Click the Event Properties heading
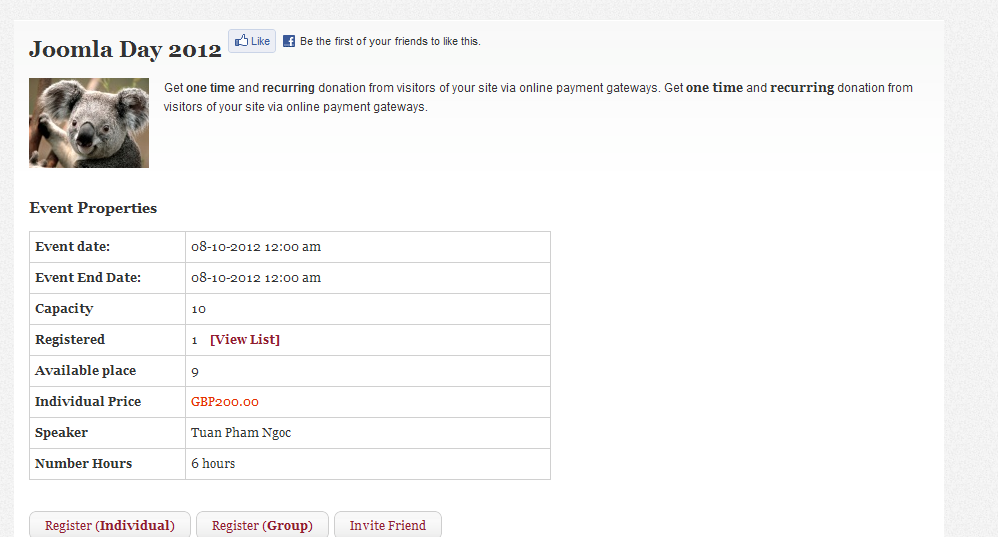The width and height of the screenshot is (998, 537). point(93,208)
